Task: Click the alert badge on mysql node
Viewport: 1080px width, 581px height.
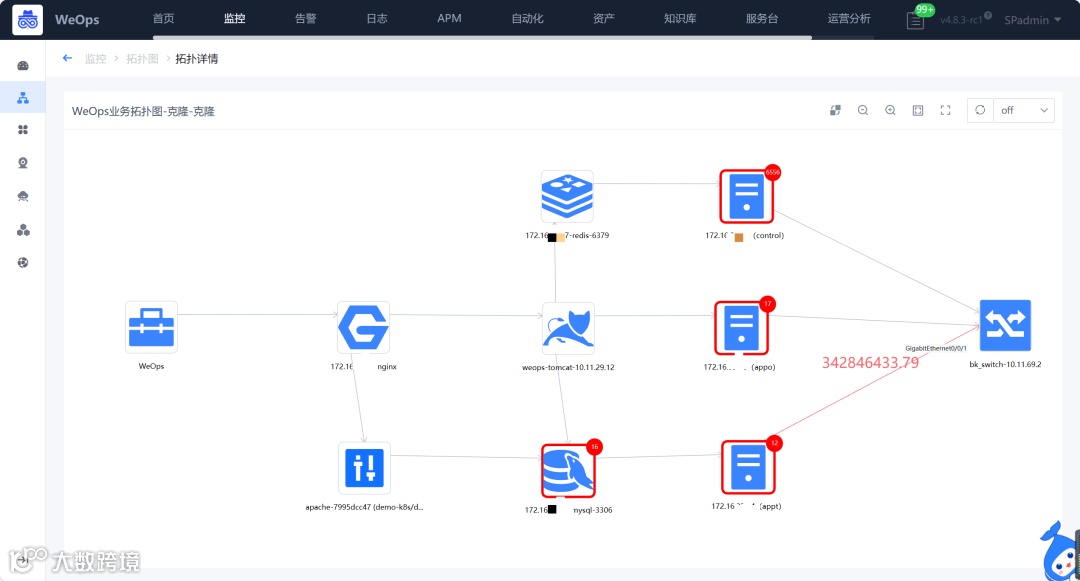Action: (594, 447)
